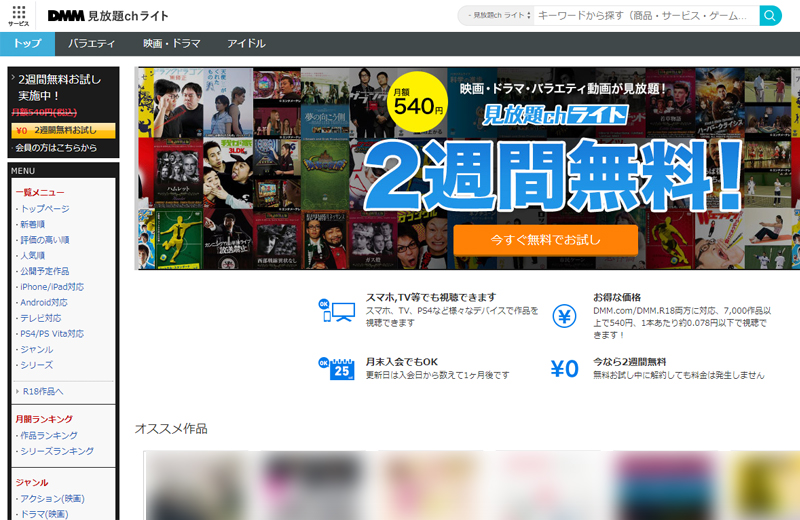The width and height of the screenshot is (800, 520).
Task: Open シリーズ sidebar link
Action: tap(37, 365)
